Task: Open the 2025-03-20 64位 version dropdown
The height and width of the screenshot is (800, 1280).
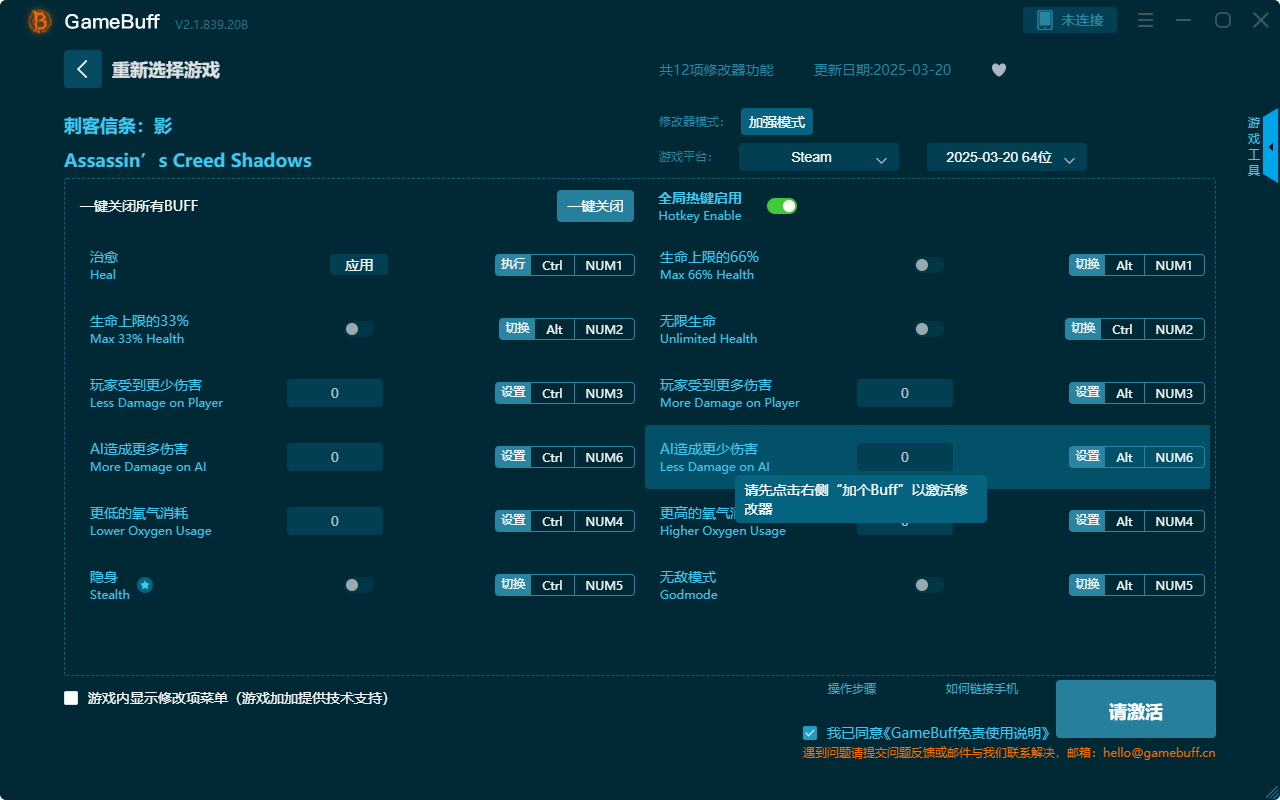Action: tap(1006, 157)
